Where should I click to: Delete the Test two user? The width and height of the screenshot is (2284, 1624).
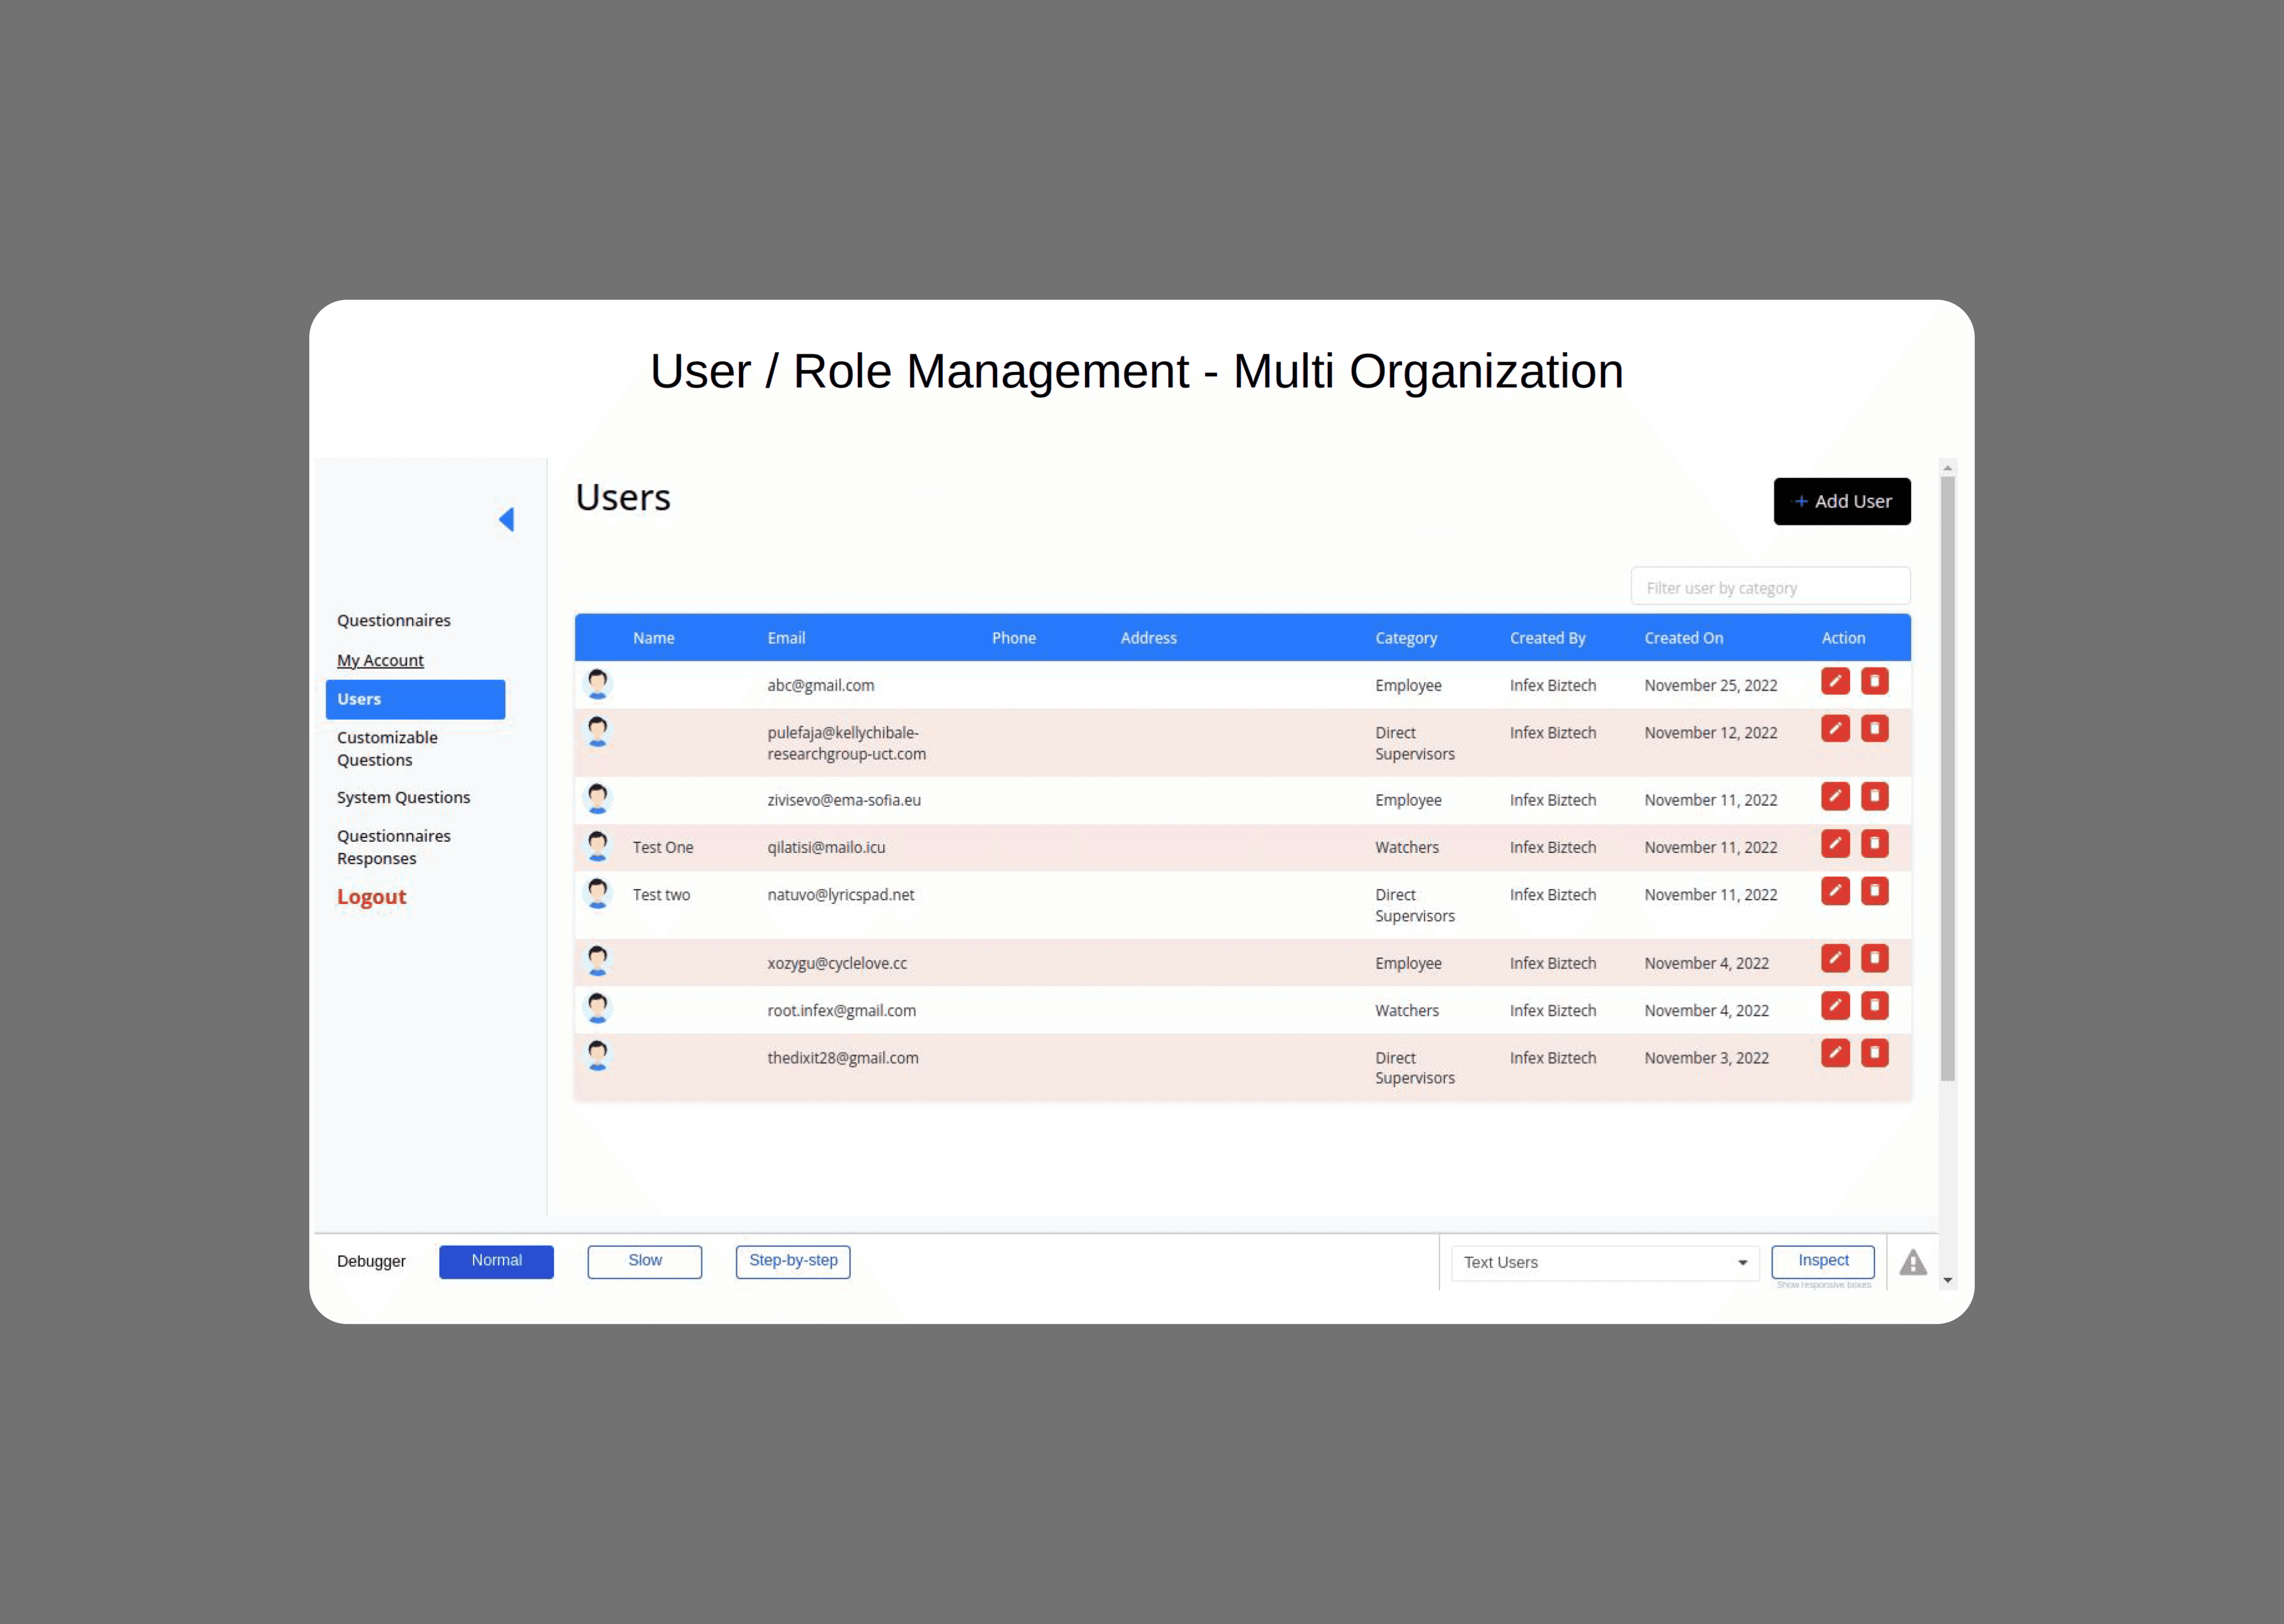[1875, 890]
